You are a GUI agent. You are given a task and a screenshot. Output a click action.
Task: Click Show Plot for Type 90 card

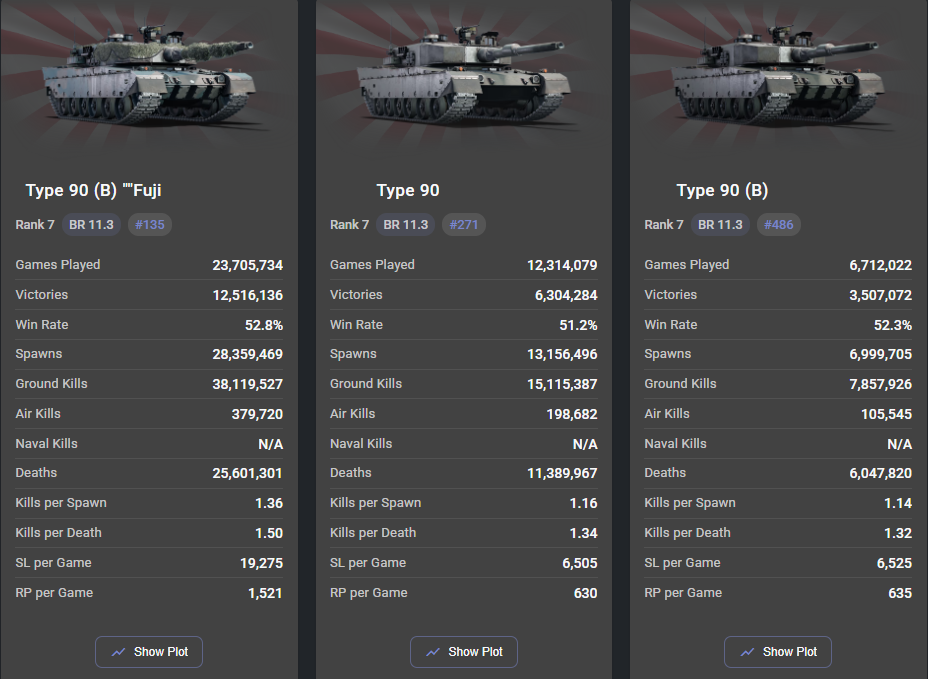tap(463, 652)
